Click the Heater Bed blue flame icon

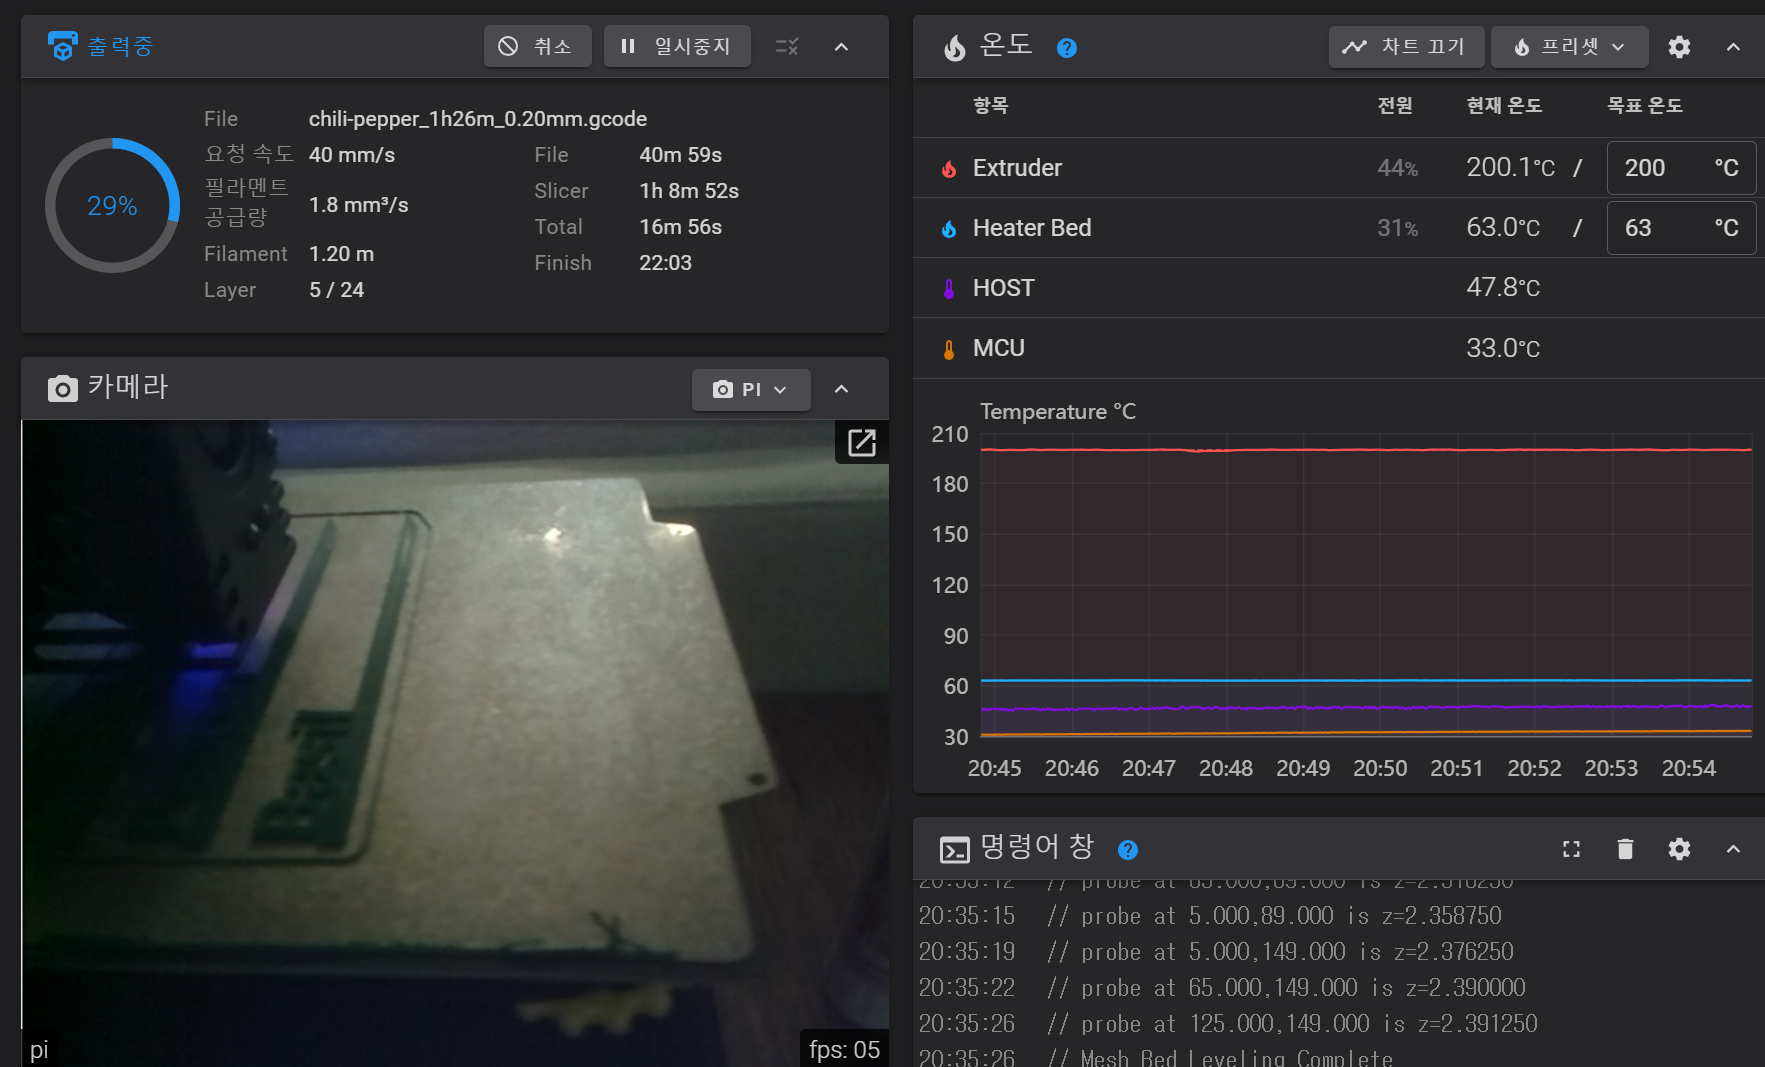tap(949, 228)
